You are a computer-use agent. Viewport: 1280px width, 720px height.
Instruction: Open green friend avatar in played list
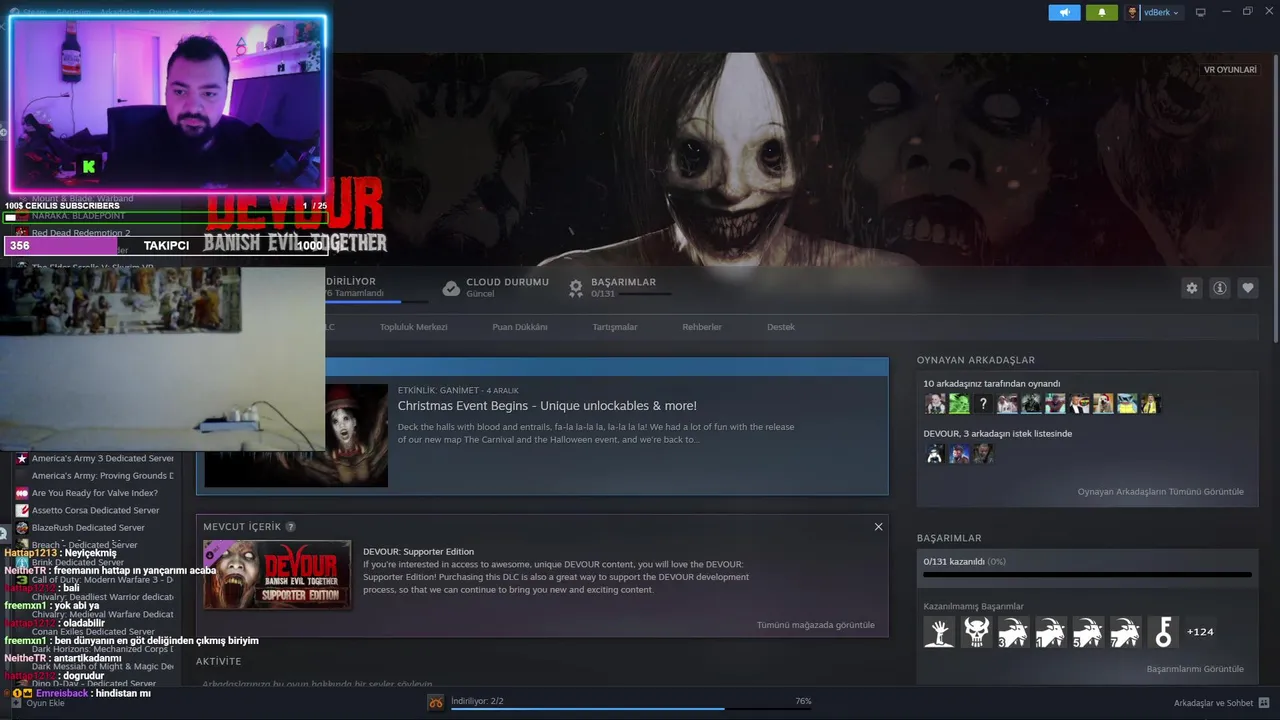[959, 404]
